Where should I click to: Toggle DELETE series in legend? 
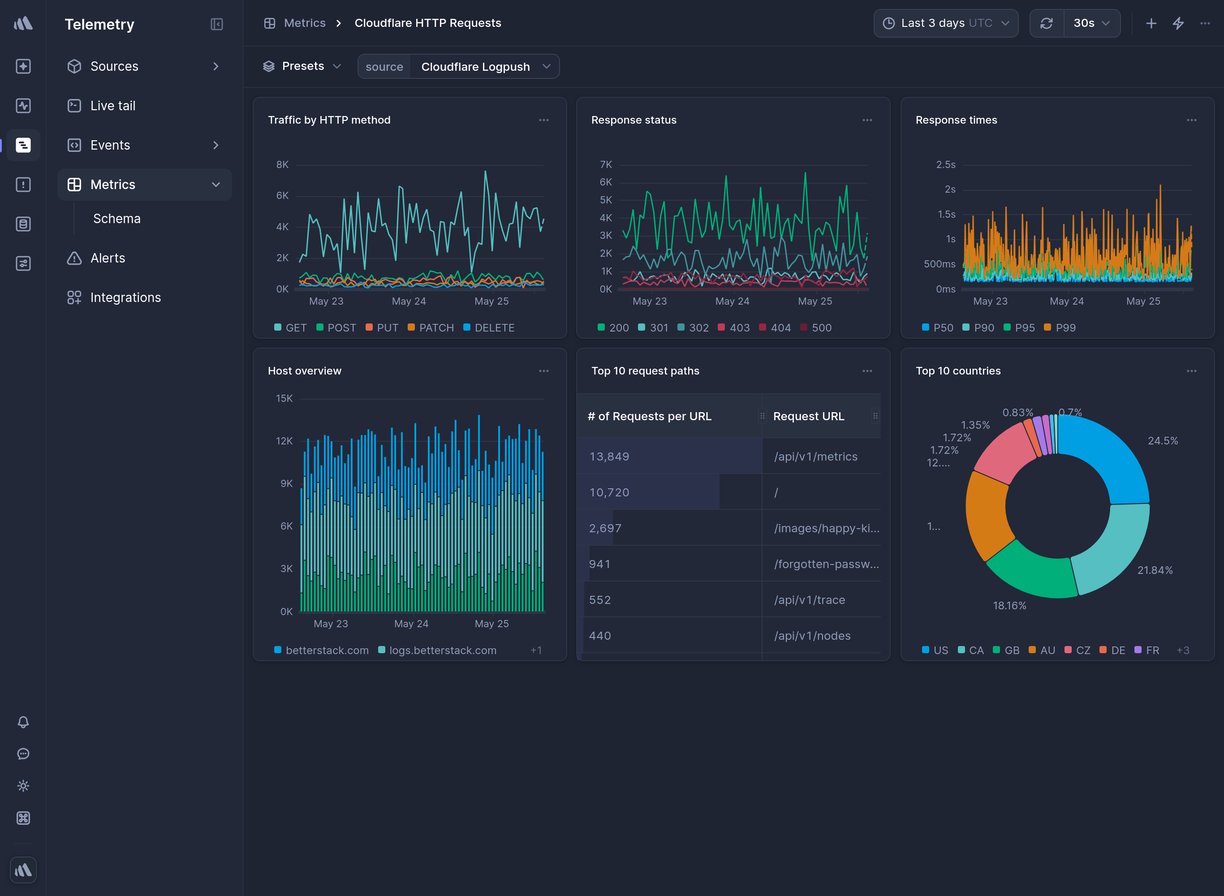pos(489,328)
